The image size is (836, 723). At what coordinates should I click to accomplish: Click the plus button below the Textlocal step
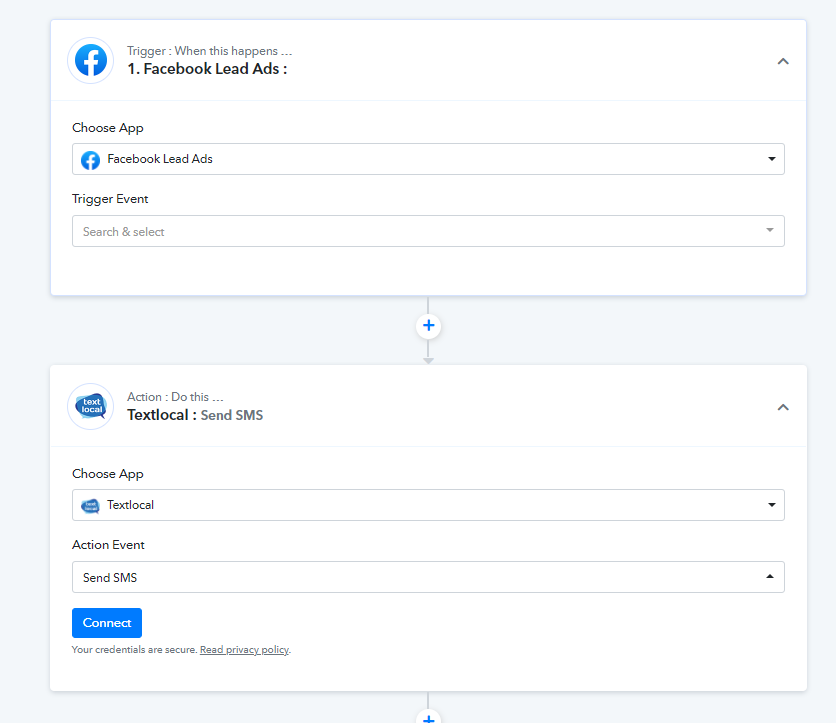428,717
